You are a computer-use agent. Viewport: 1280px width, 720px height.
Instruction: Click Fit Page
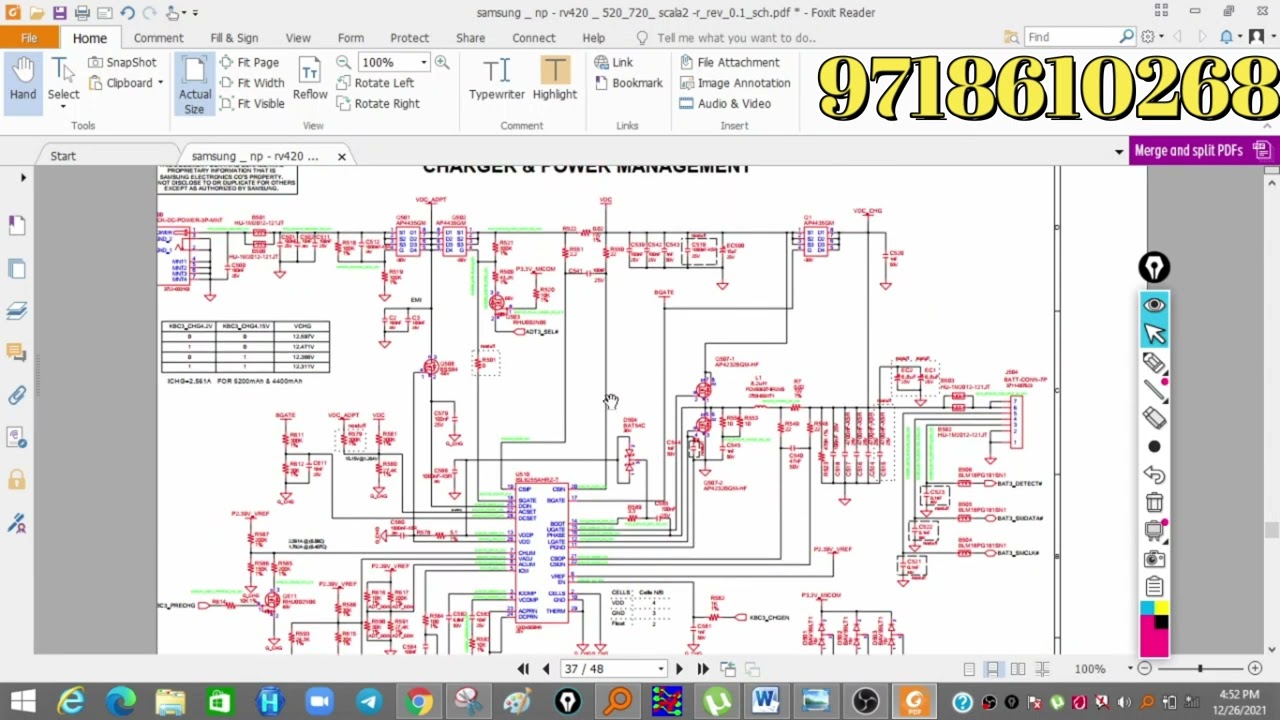click(249, 62)
